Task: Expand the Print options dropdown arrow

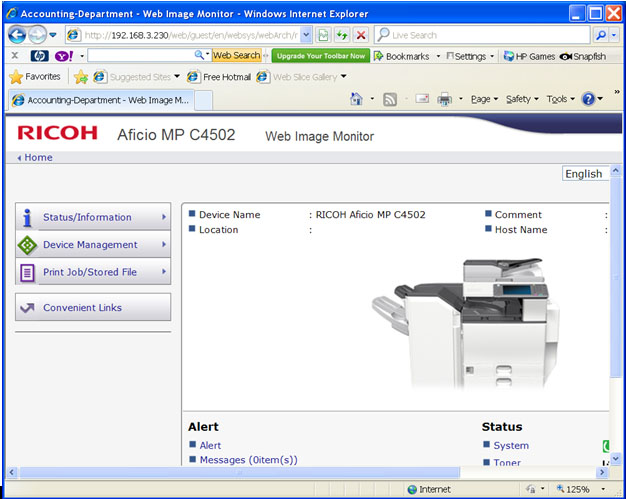Action: coord(461,99)
